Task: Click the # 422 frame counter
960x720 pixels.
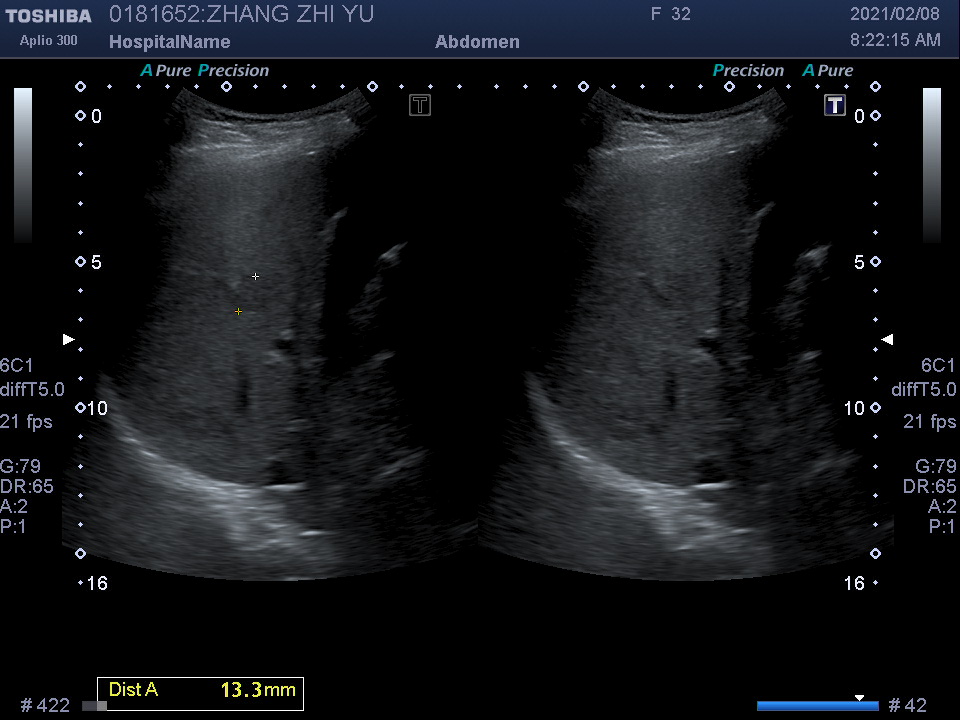Action: click(45, 706)
